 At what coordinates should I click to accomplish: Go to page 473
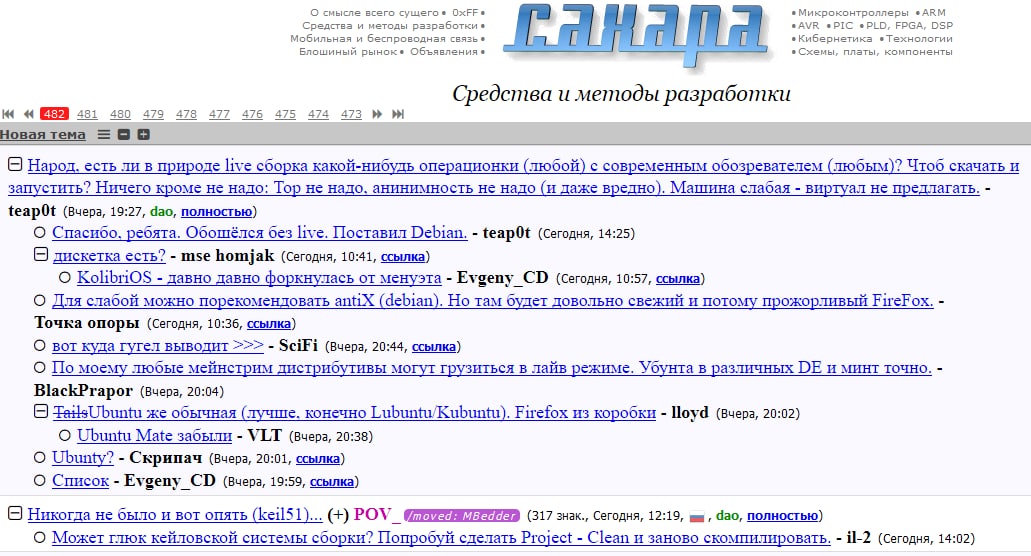point(351,114)
